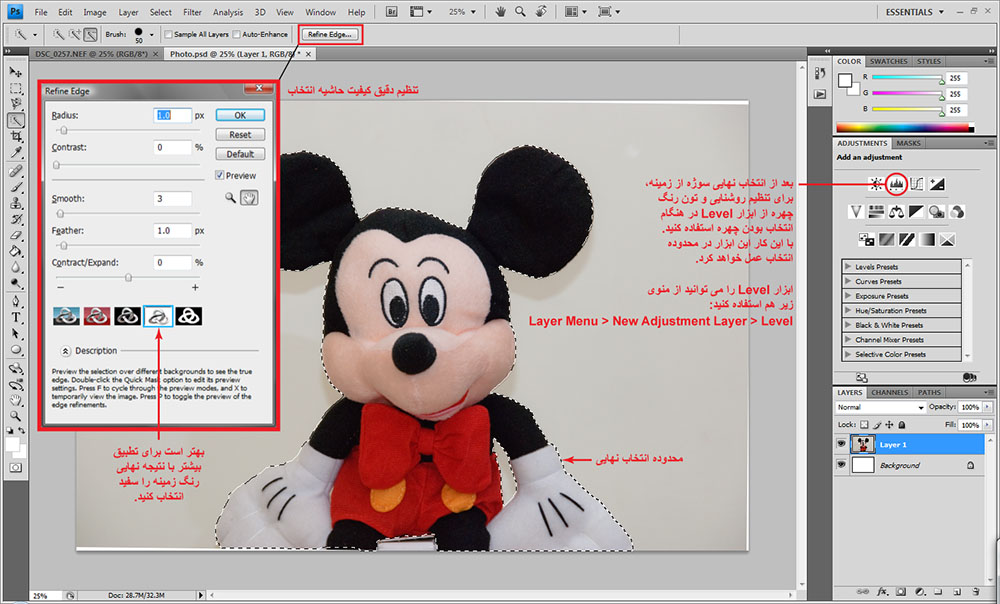Select the Brush tool
This screenshot has height=604, width=1000.
[16, 188]
